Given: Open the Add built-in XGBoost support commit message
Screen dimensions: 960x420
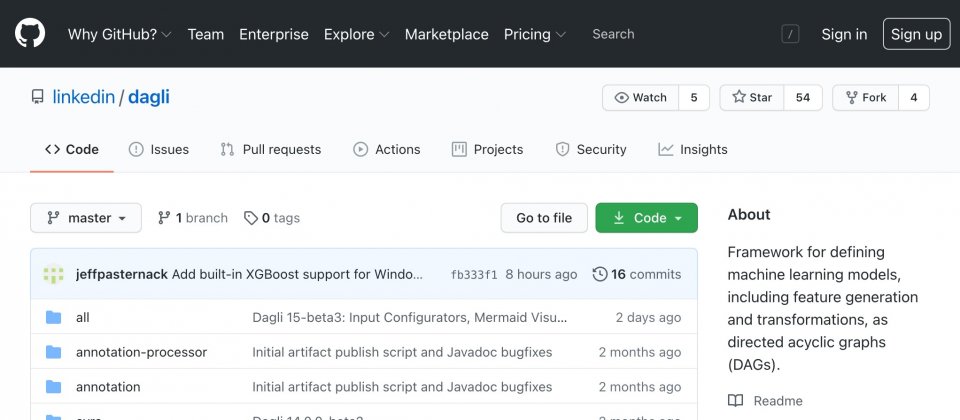Looking at the screenshot, I should 297,274.
